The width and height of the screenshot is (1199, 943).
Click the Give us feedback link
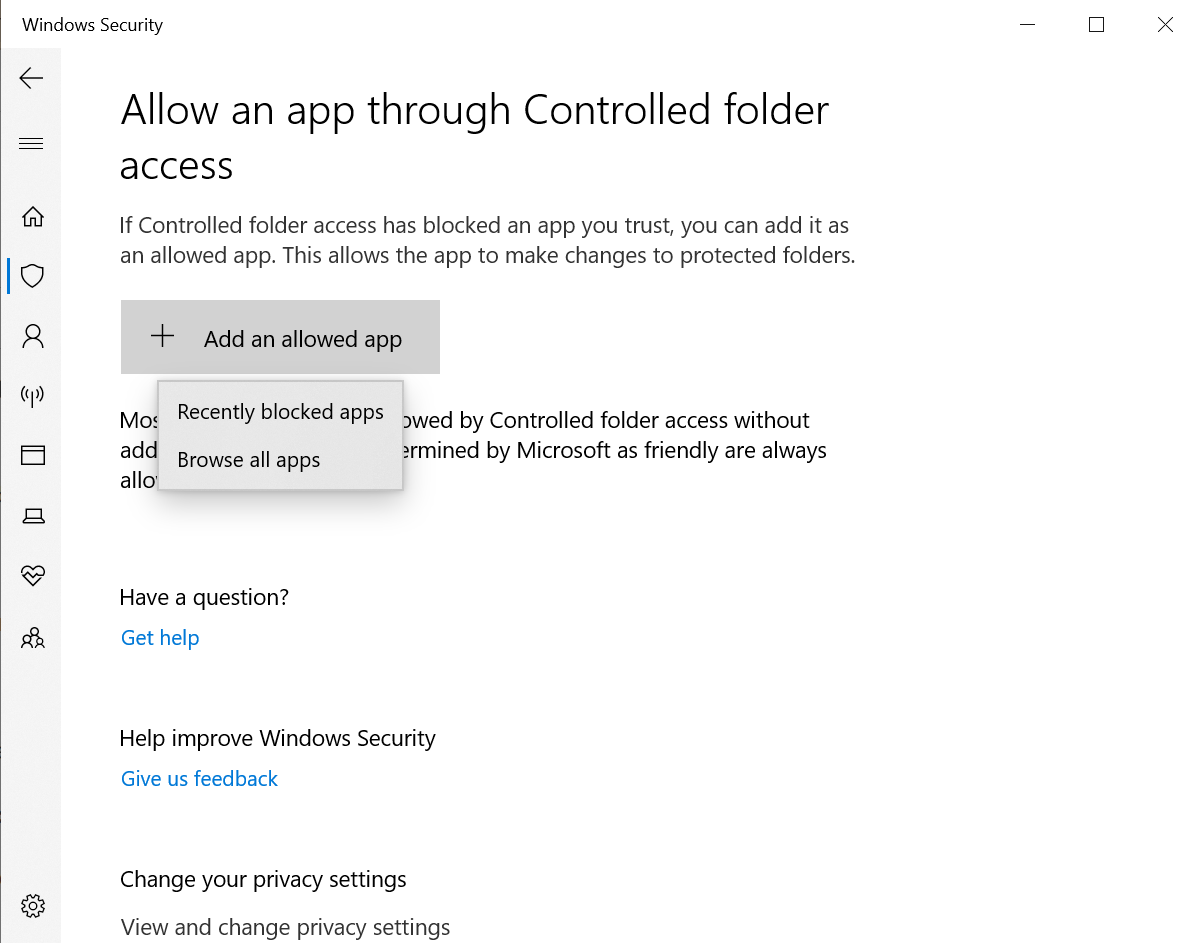click(199, 779)
